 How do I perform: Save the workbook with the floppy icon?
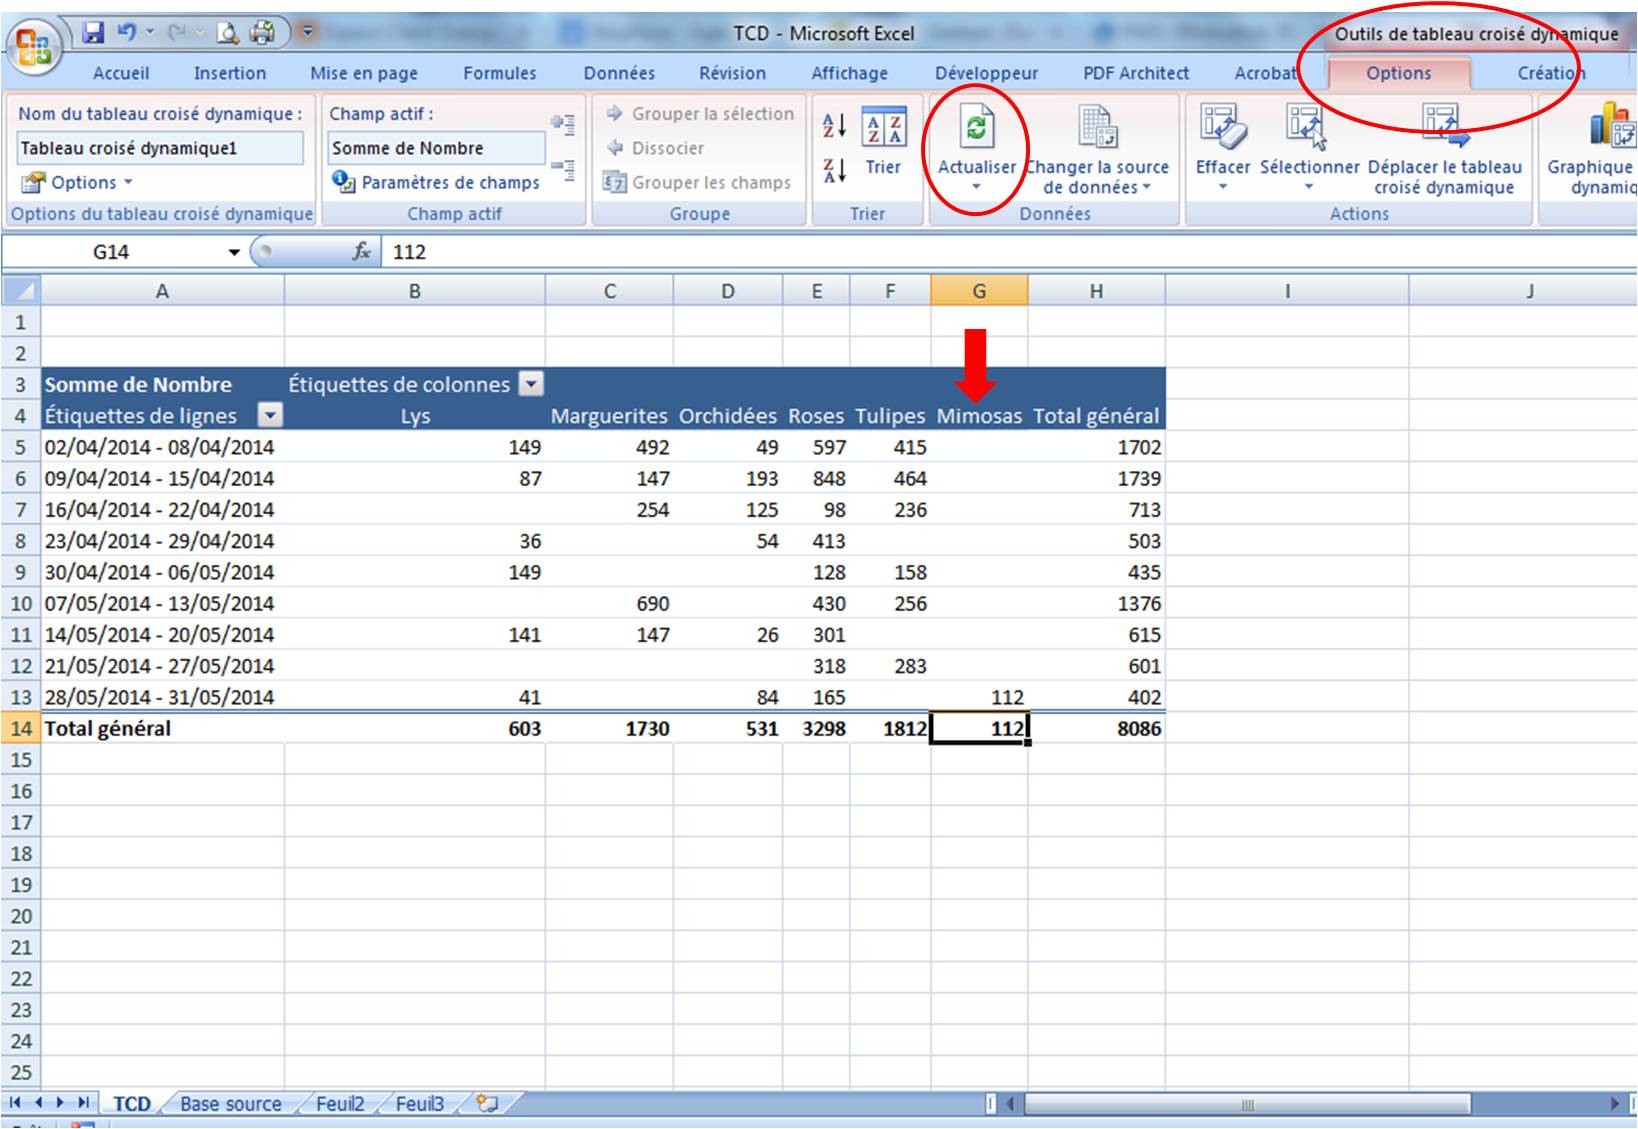[x=93, y=33]
